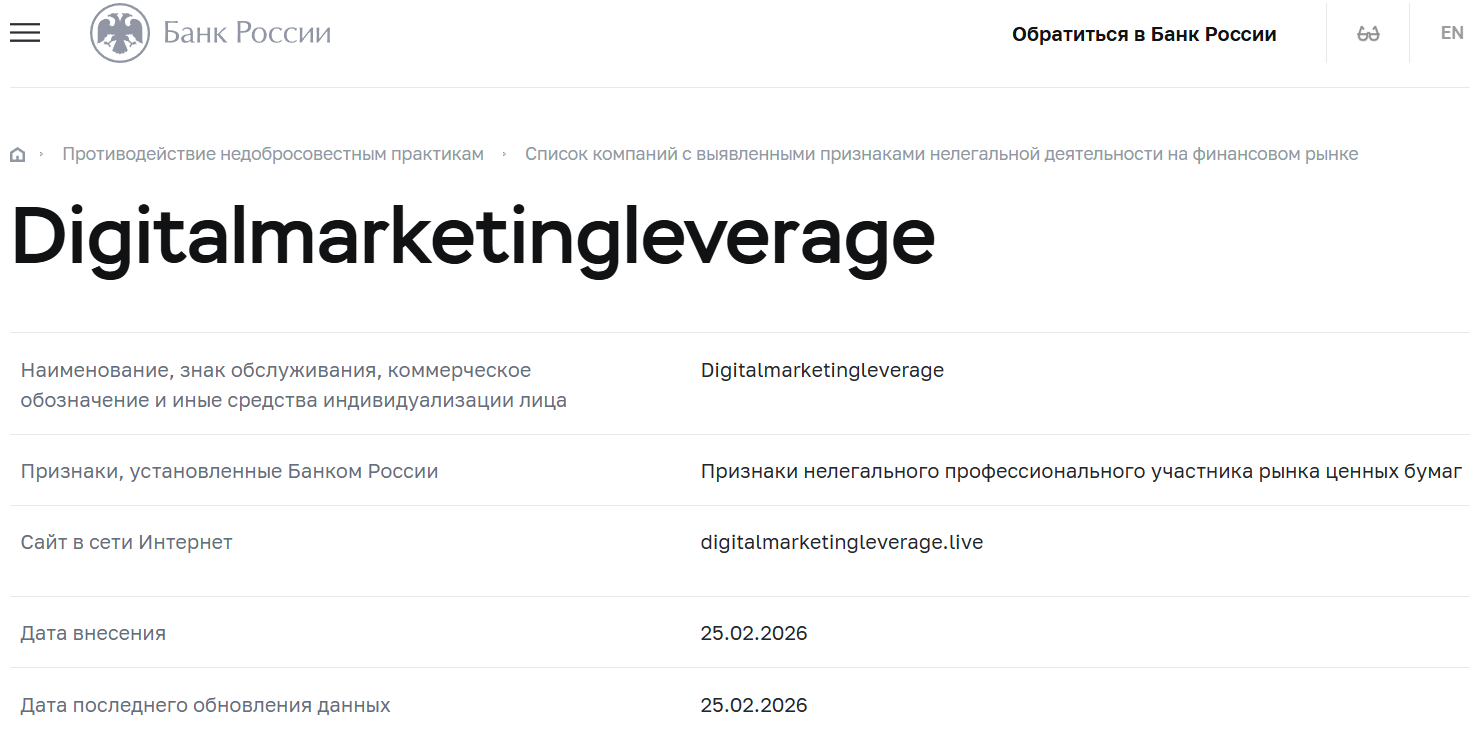Return to homepage via the breadcrumb house icon
The image size is (1470, 738).
[17, 153]
